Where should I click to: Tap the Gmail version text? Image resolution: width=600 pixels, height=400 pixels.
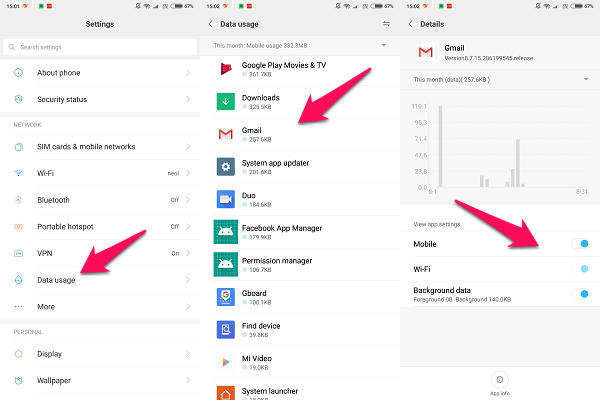point(489,58)
